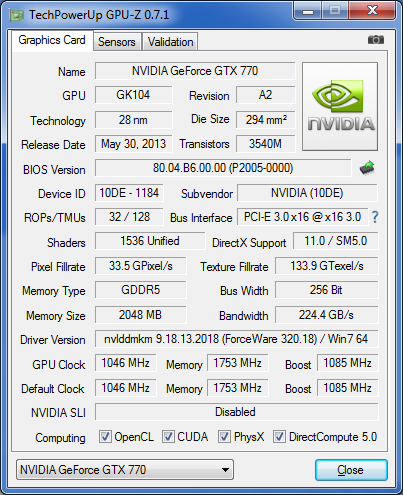The height and width of the screenshot is (495, 403).
Task: Toggle the PhysX checkbox
Action: (224, 436)
